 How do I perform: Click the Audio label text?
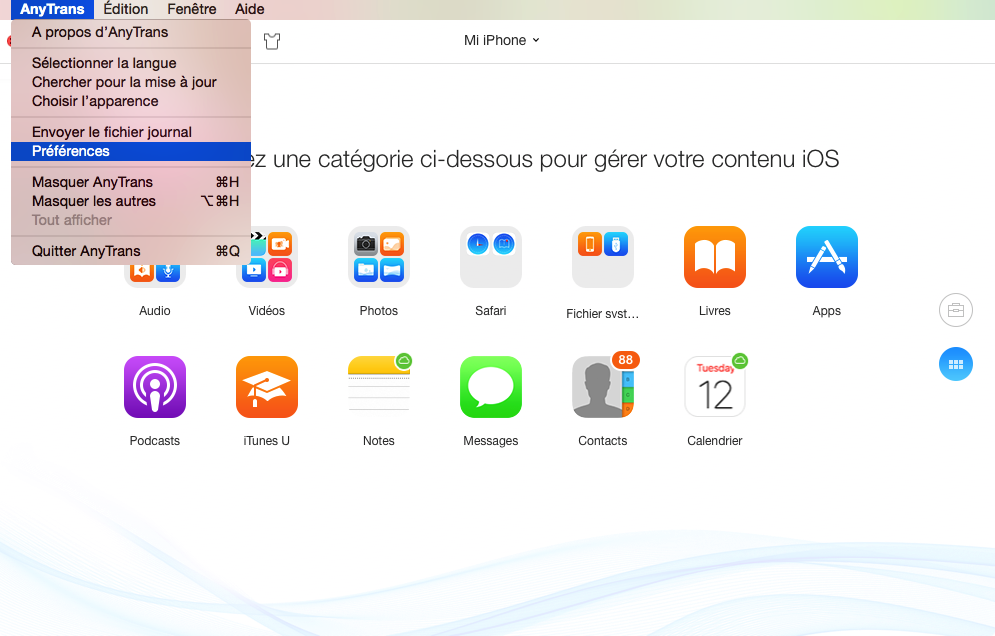pyautogui.click(x=155, y=311)
